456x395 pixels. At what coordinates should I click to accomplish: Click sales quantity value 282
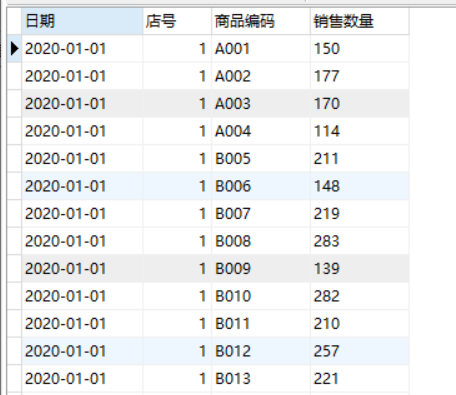(x=327, y=296)
